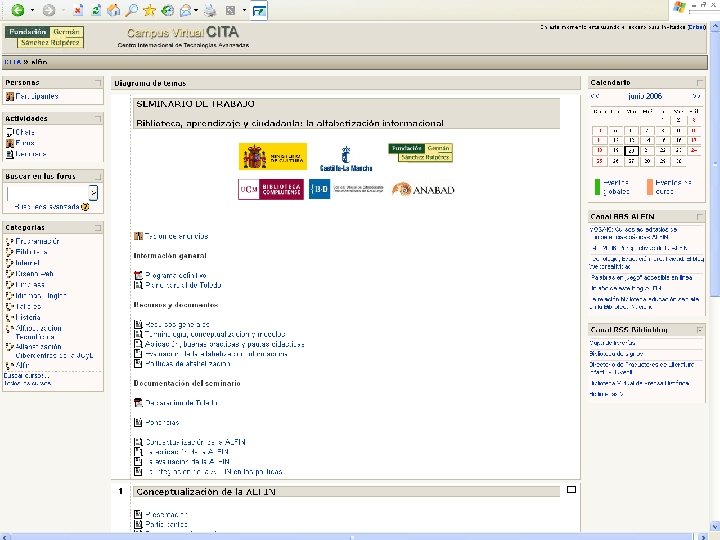The image size is (720, 540).
Task: Click the Ministerio de Cultura logo
Action: [273, 157]
